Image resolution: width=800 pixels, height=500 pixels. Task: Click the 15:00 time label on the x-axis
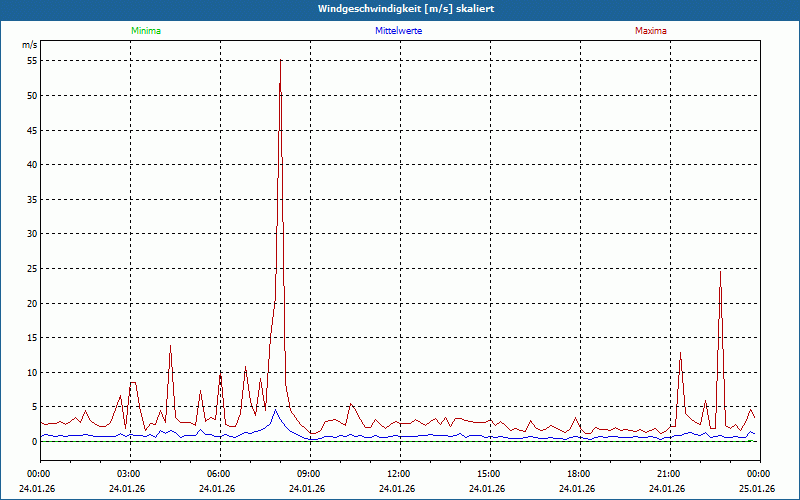pyautogui.click(x=490, y=474)
